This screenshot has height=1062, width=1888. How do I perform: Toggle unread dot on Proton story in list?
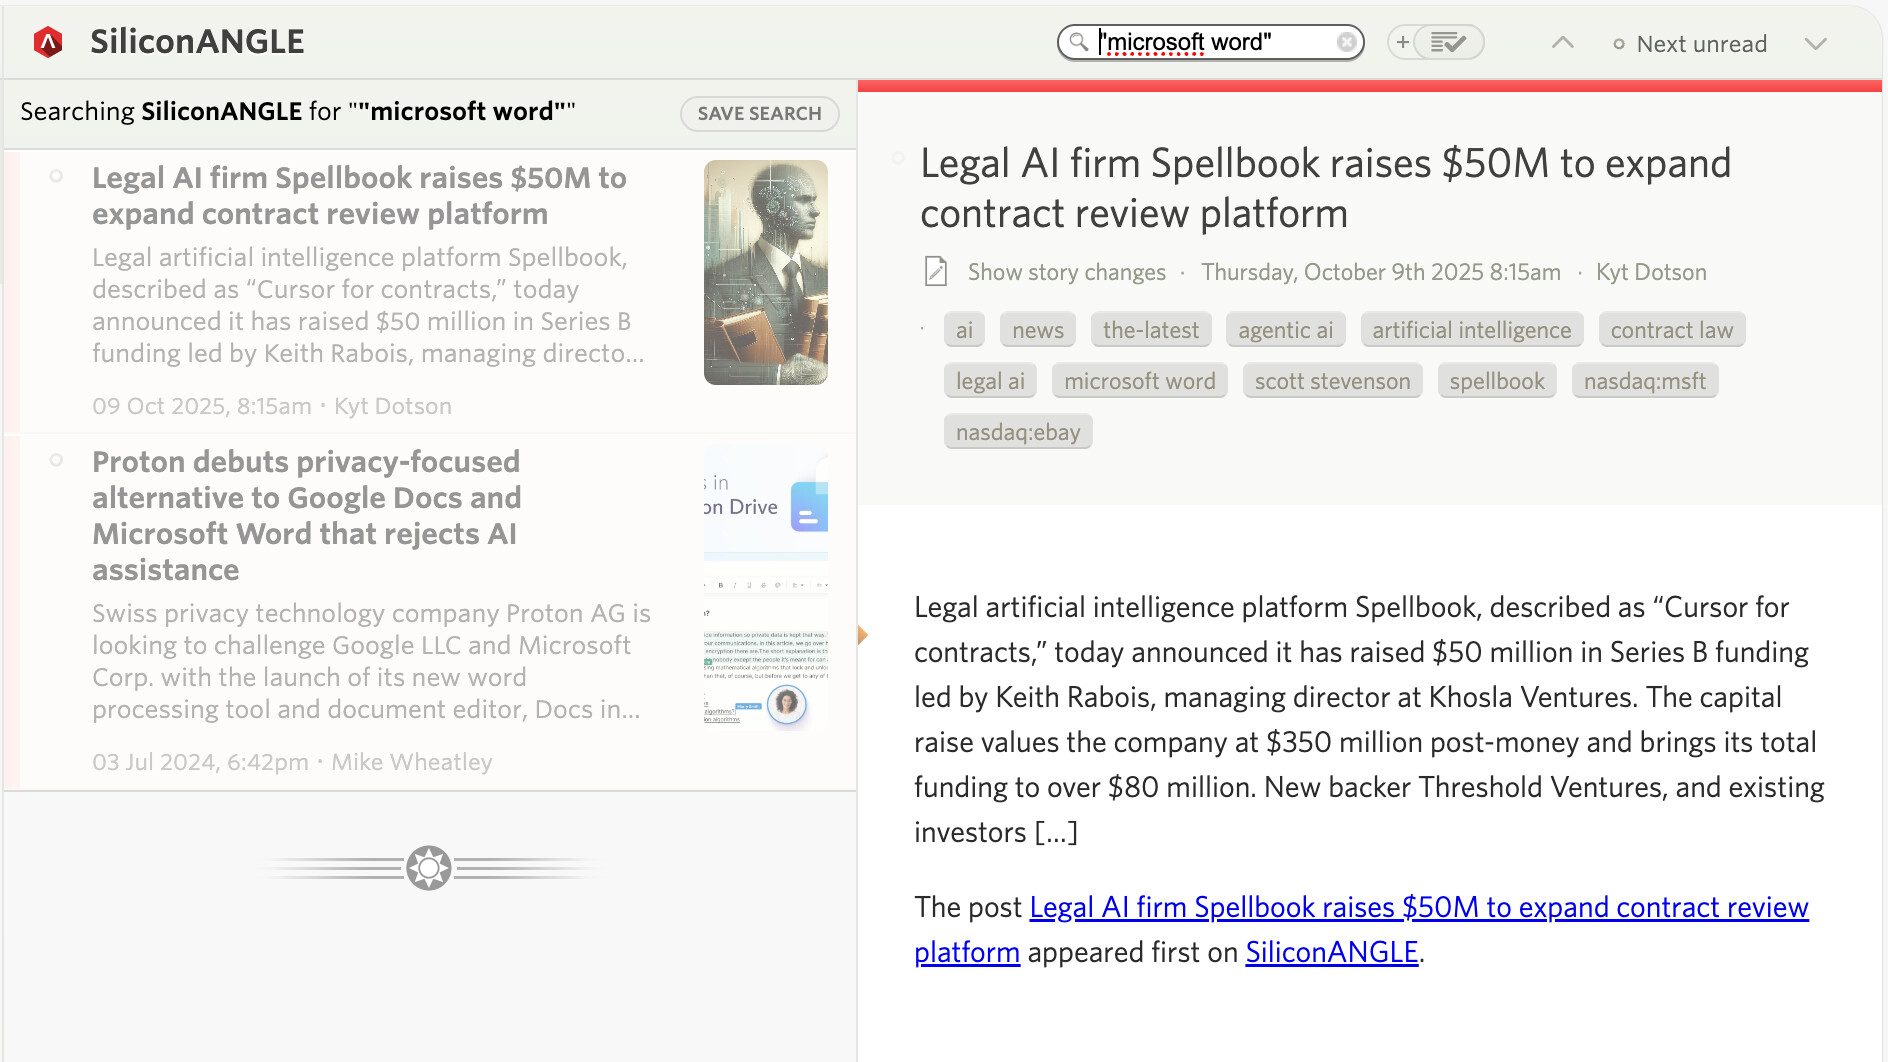pyautogui.click(x=57, y=461)
